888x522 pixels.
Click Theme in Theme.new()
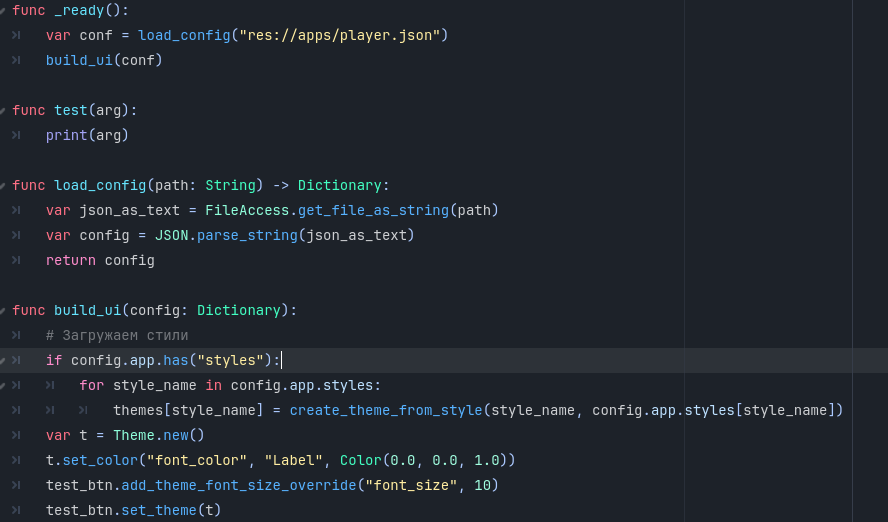(x=134, y=435)
